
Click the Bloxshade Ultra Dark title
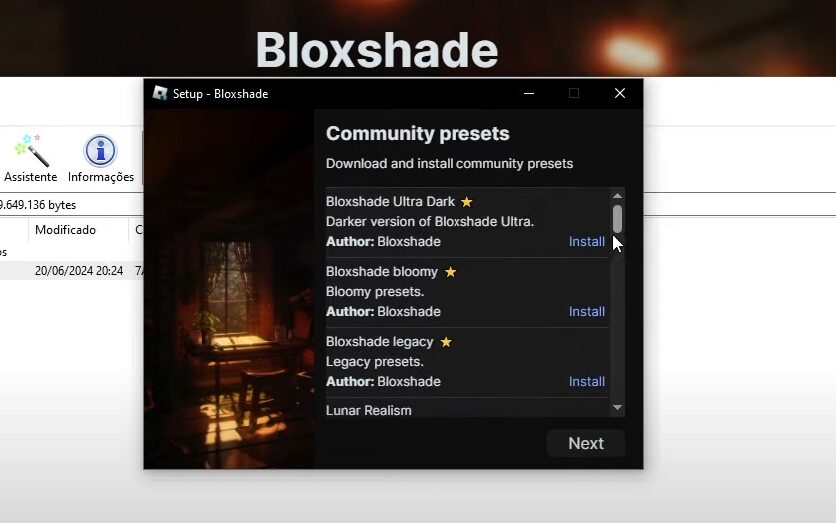click(390, 202)
